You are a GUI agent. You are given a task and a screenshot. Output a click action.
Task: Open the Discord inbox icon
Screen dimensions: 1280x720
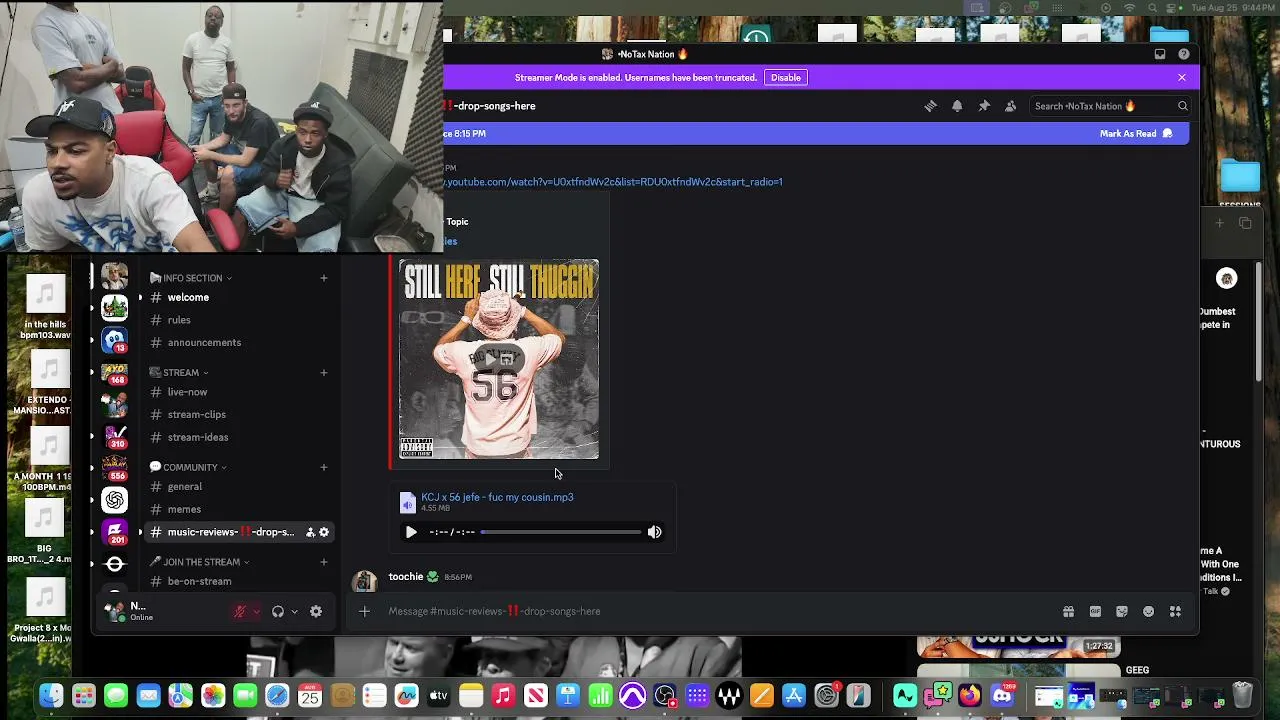[x=1160, y=54]
